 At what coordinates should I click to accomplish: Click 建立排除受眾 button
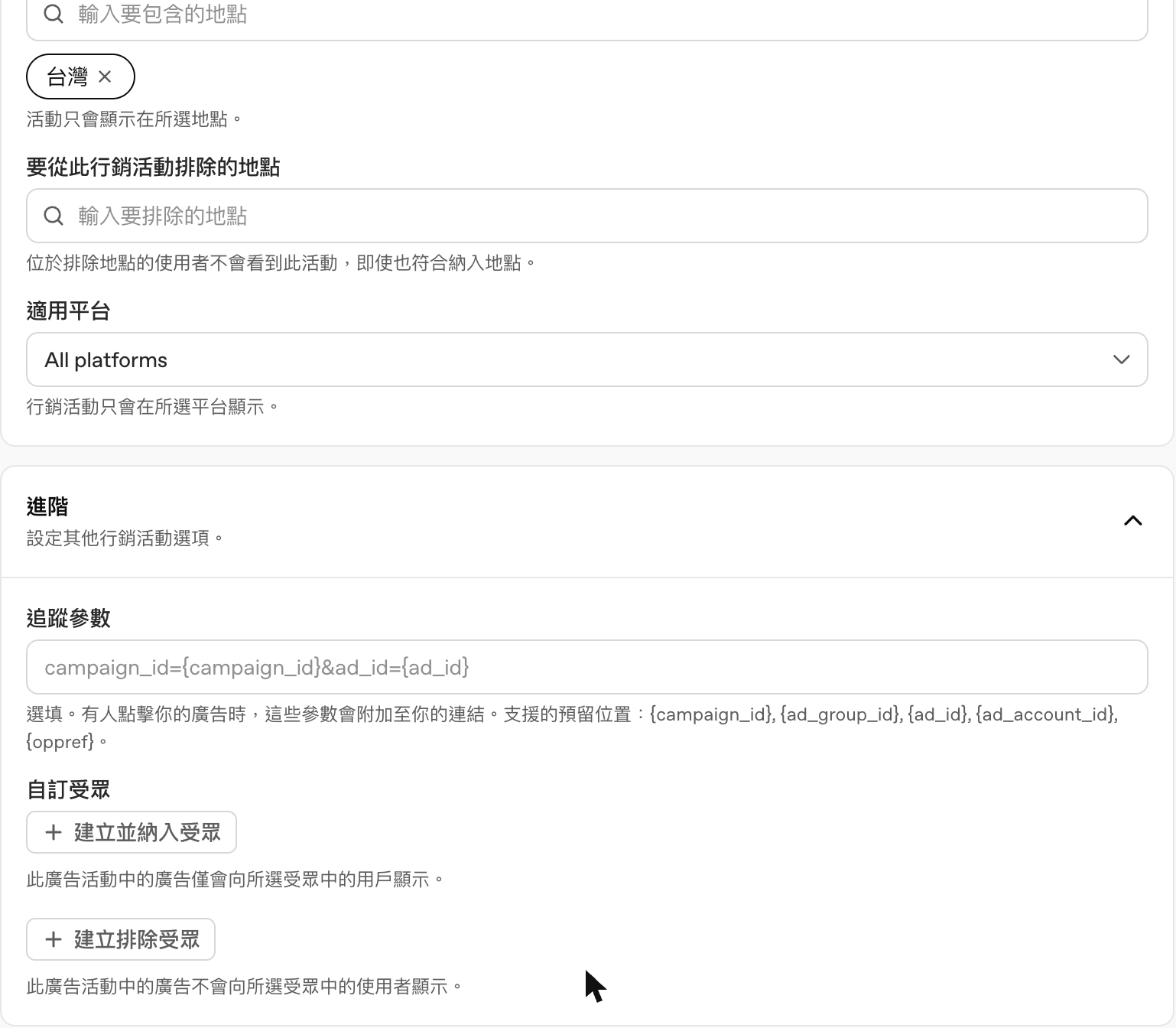[121, 940]
